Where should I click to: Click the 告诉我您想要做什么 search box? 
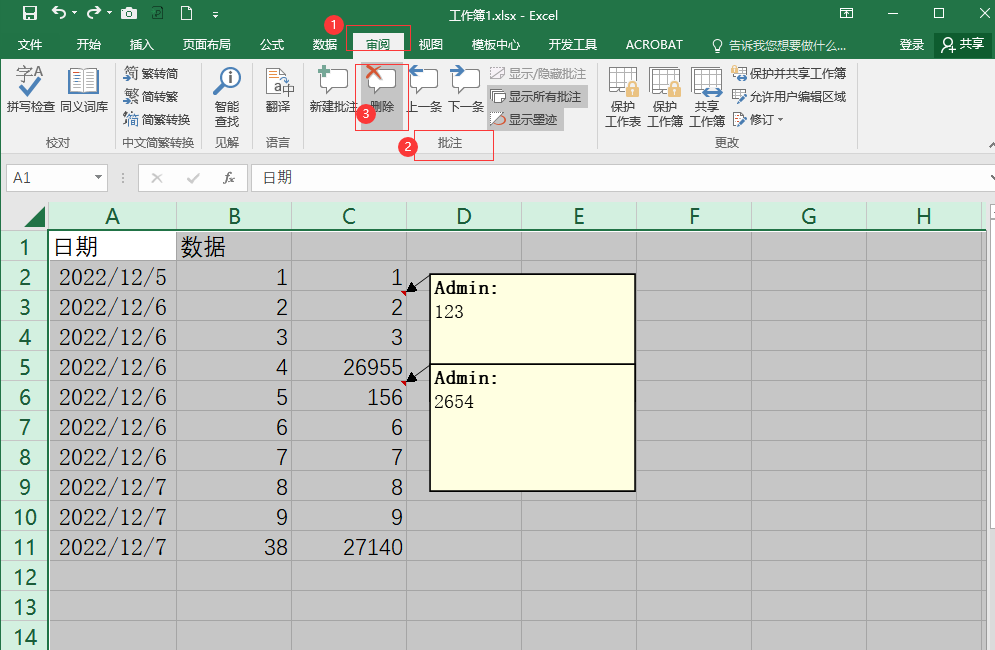(x=779, y=45)
